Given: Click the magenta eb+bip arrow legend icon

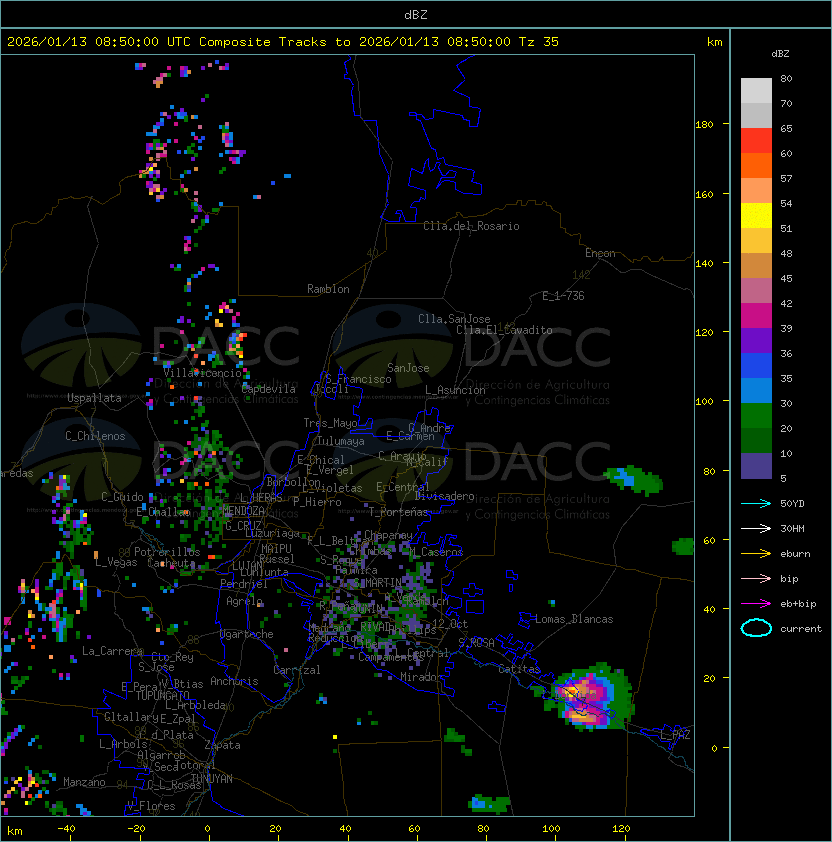Looking at the screenshot, I should pos(756,604).
